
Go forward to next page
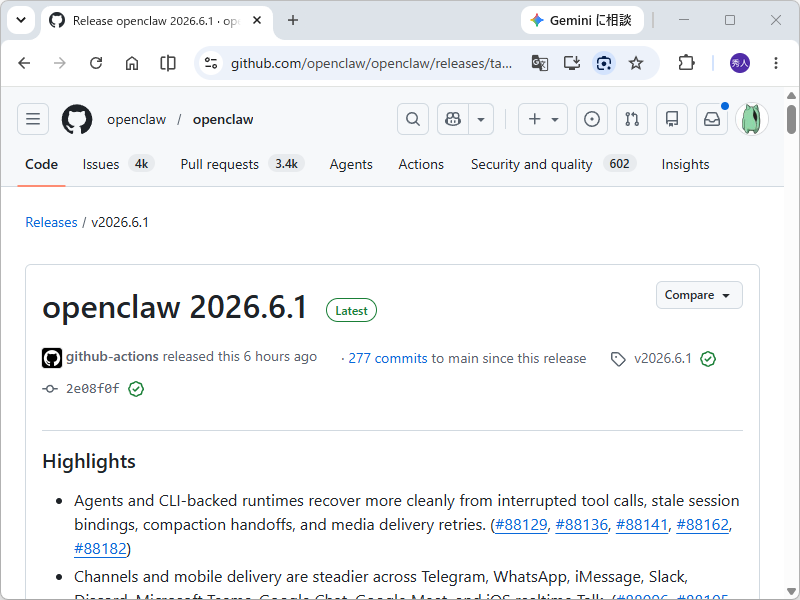pyautogui.click(x=60, y=63)
